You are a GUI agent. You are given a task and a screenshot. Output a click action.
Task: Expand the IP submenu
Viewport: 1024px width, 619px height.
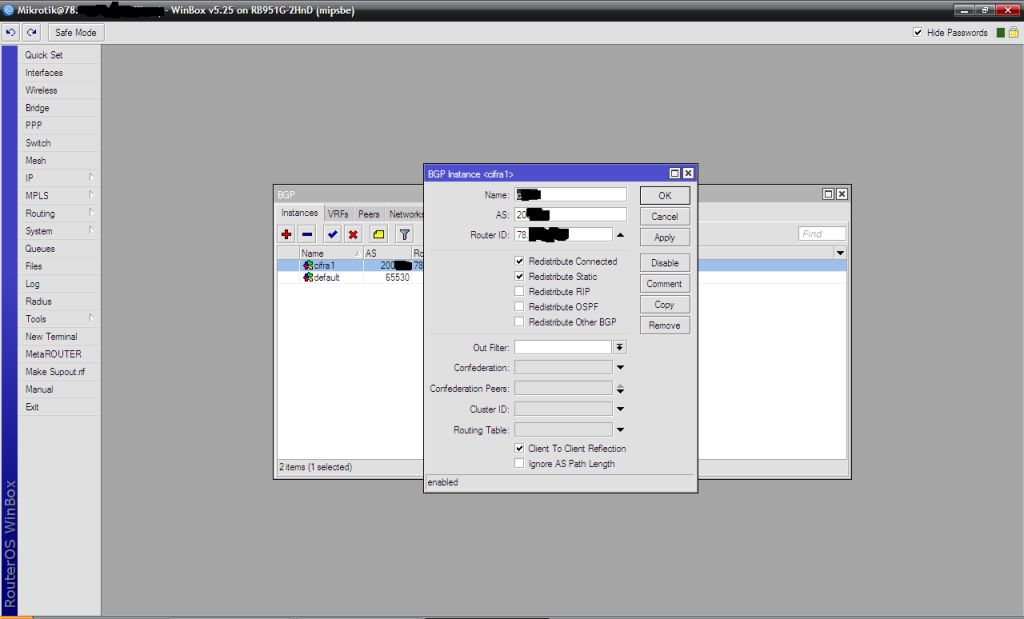pos(91,177)
